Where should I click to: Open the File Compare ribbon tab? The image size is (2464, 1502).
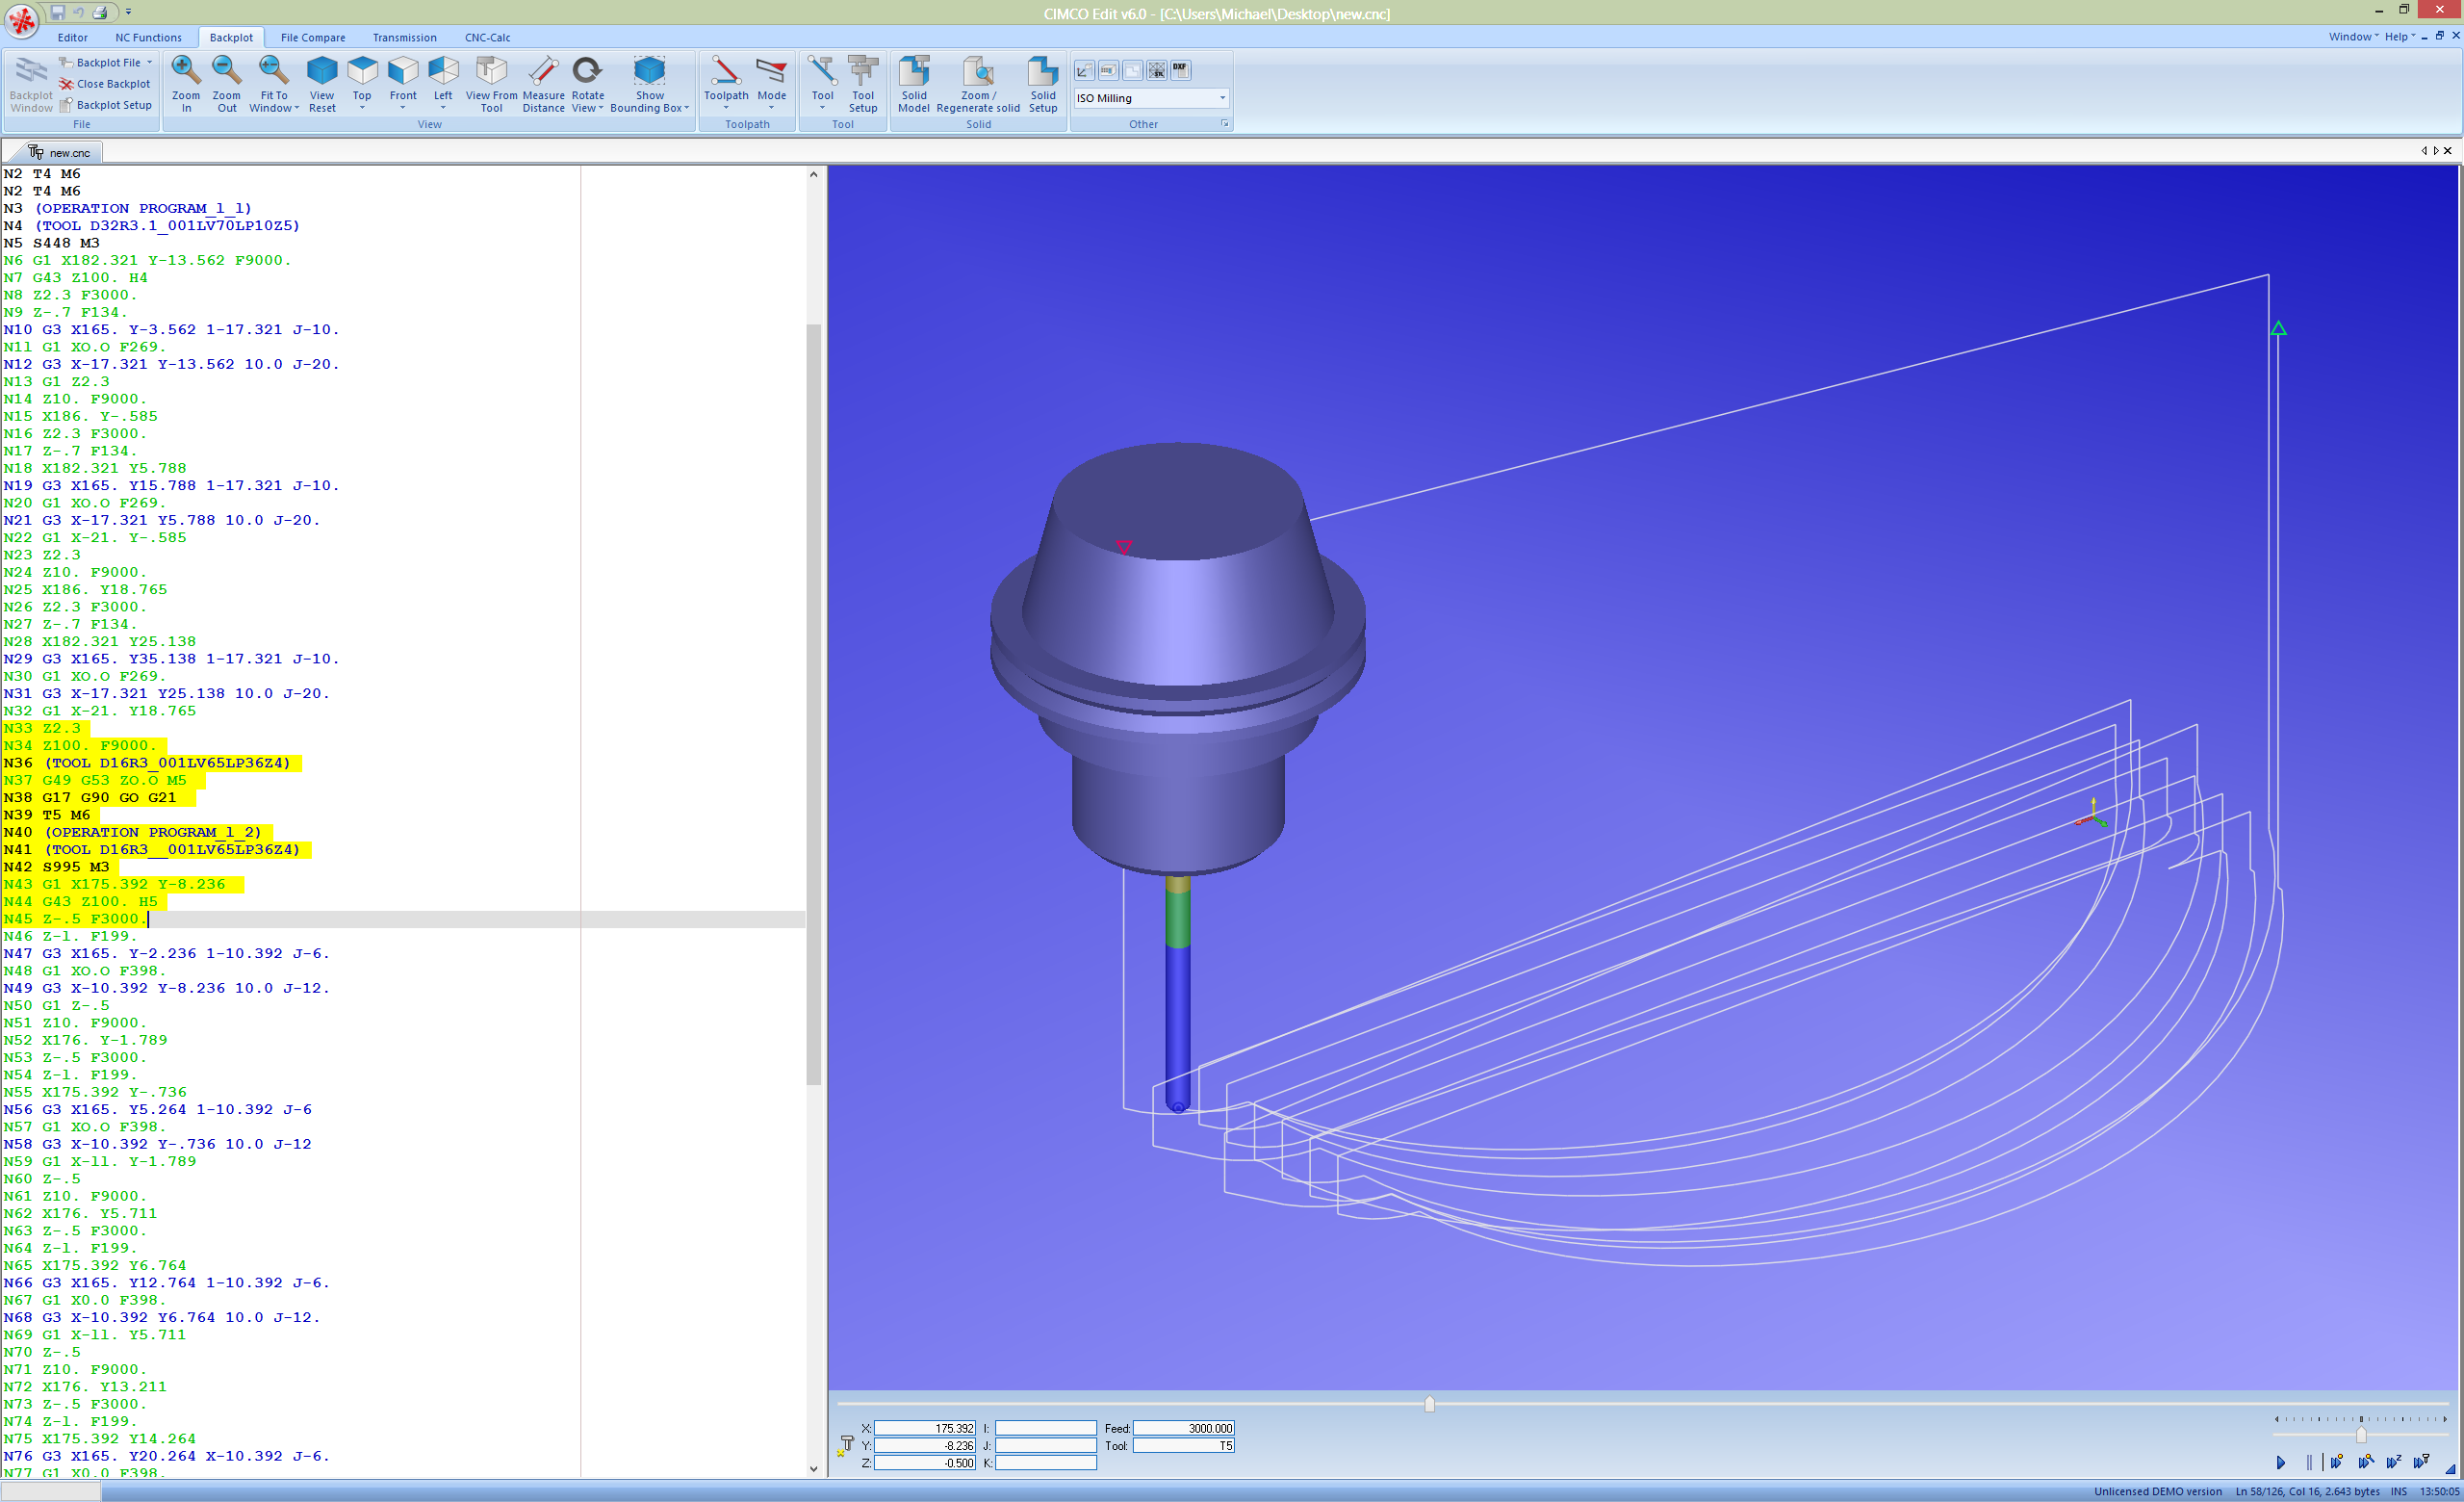tap(312, 38)
